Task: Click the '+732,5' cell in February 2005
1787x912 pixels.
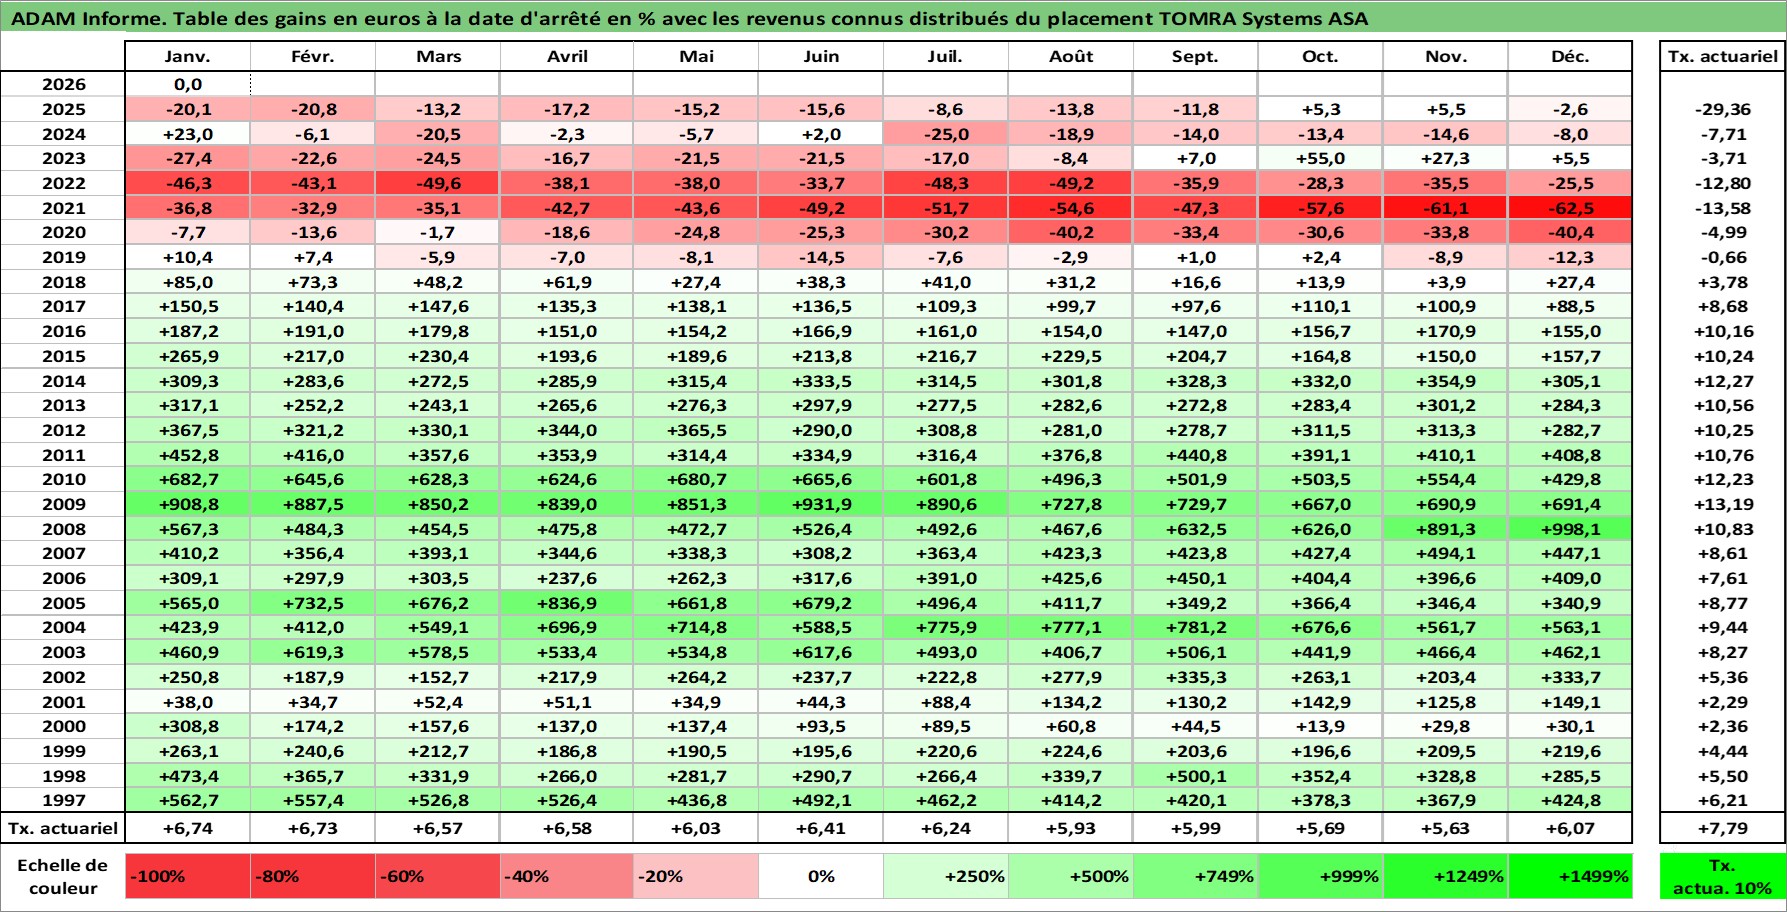Action: point(313,603)
